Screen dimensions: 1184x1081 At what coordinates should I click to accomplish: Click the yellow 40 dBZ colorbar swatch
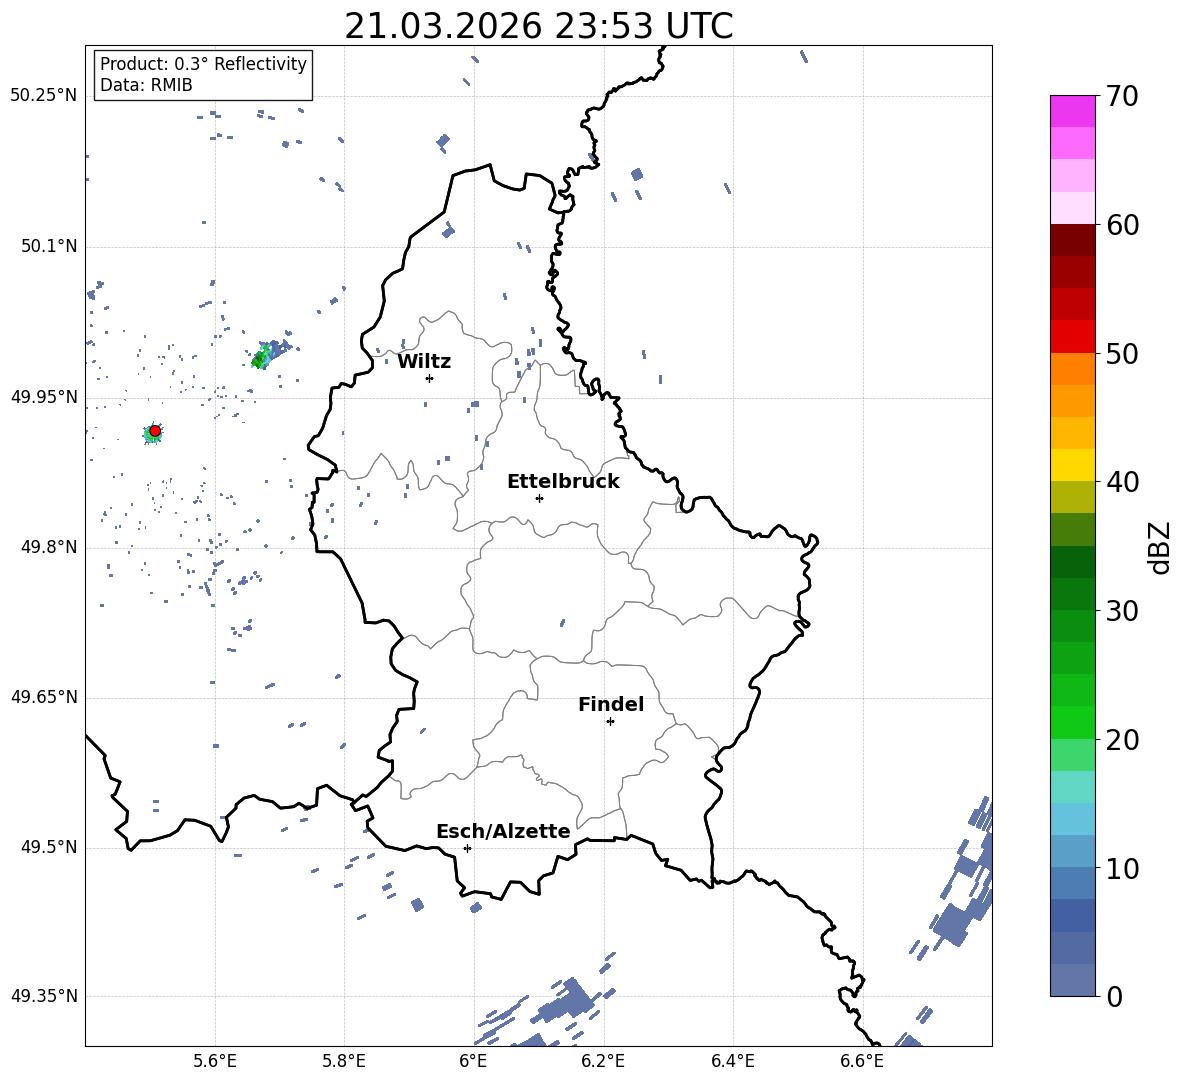tap(1072, 465)
